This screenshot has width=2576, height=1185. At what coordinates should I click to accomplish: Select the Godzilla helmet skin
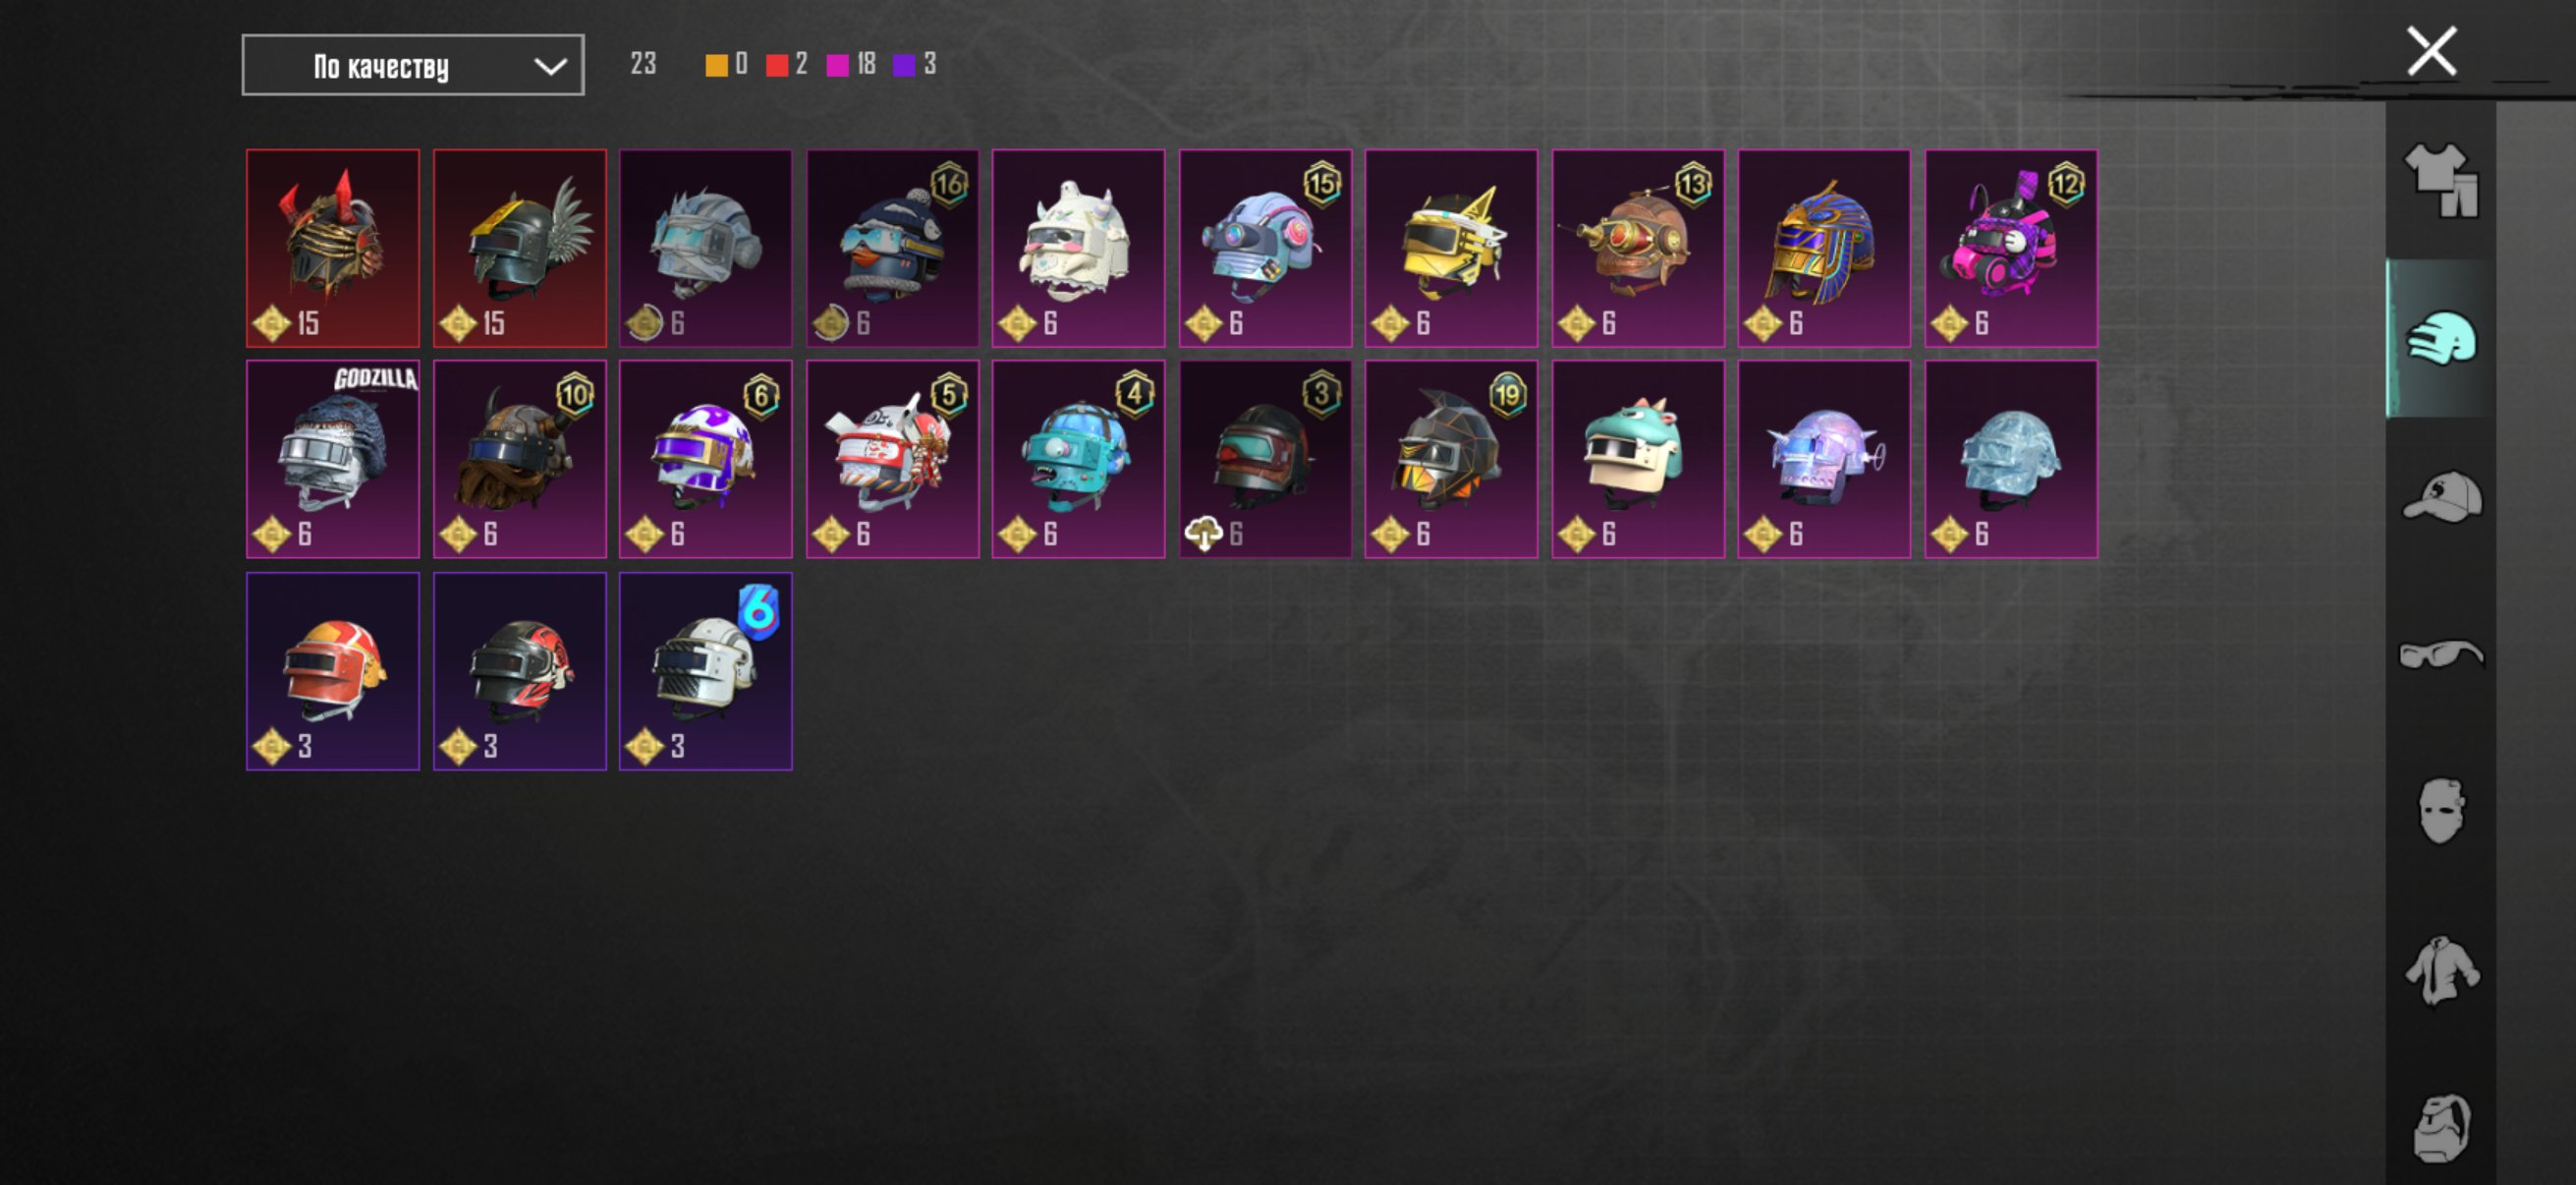click(333, 459)
